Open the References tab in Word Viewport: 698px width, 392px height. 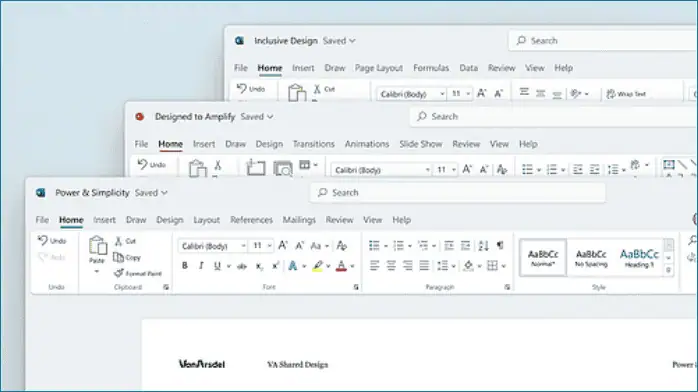pos(252,220)
